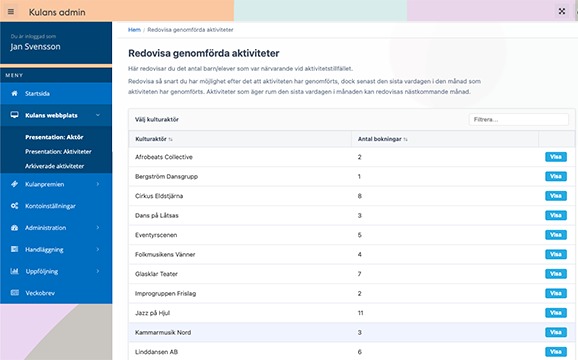Select Kammarmusik Nord row name

tap(163, 332)
